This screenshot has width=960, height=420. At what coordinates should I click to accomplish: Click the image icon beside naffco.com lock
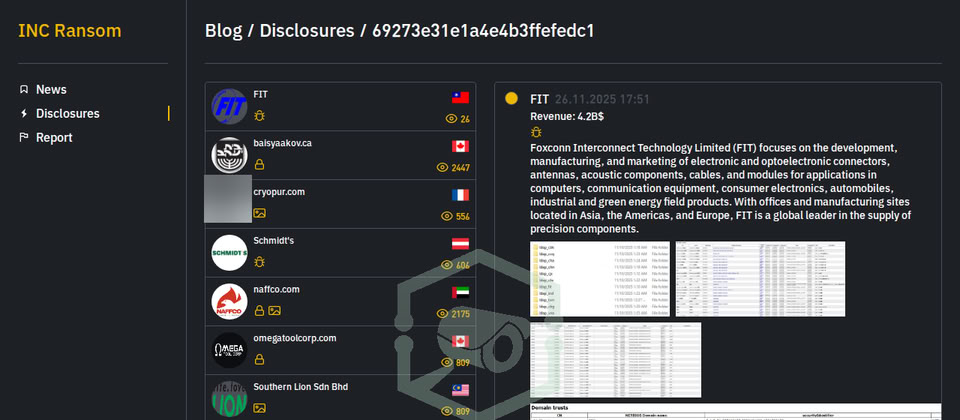274,311
